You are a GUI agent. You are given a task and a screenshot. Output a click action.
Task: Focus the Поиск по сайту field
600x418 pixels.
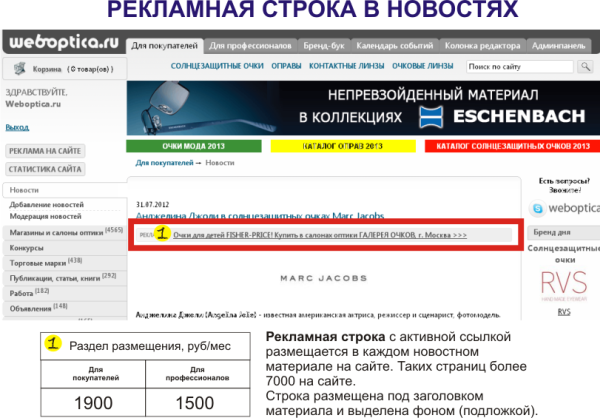tap(519, 67)
